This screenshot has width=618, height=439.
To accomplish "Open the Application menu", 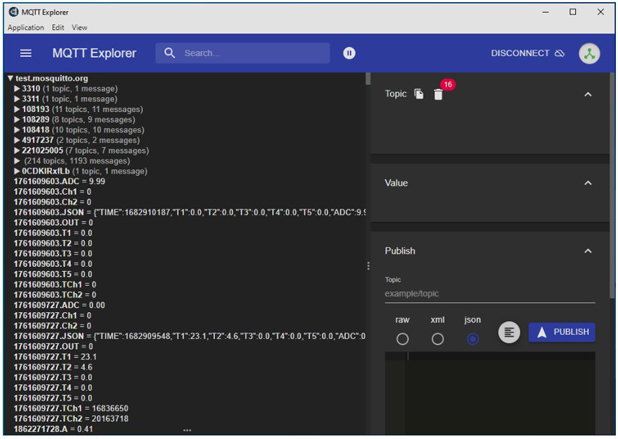I will point(26,28).
